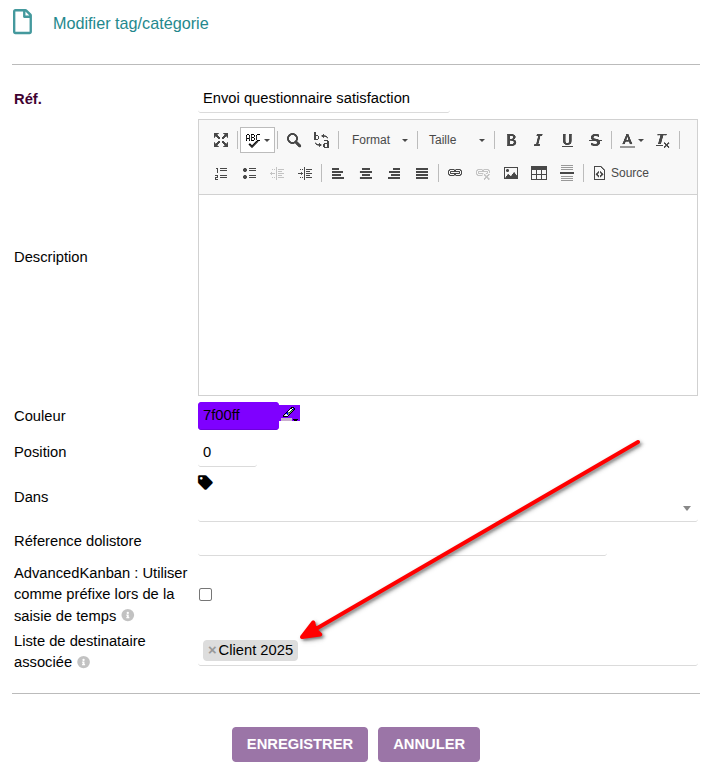
Task: Open the color picker pencil icon
Action: [x=290, y=413]
